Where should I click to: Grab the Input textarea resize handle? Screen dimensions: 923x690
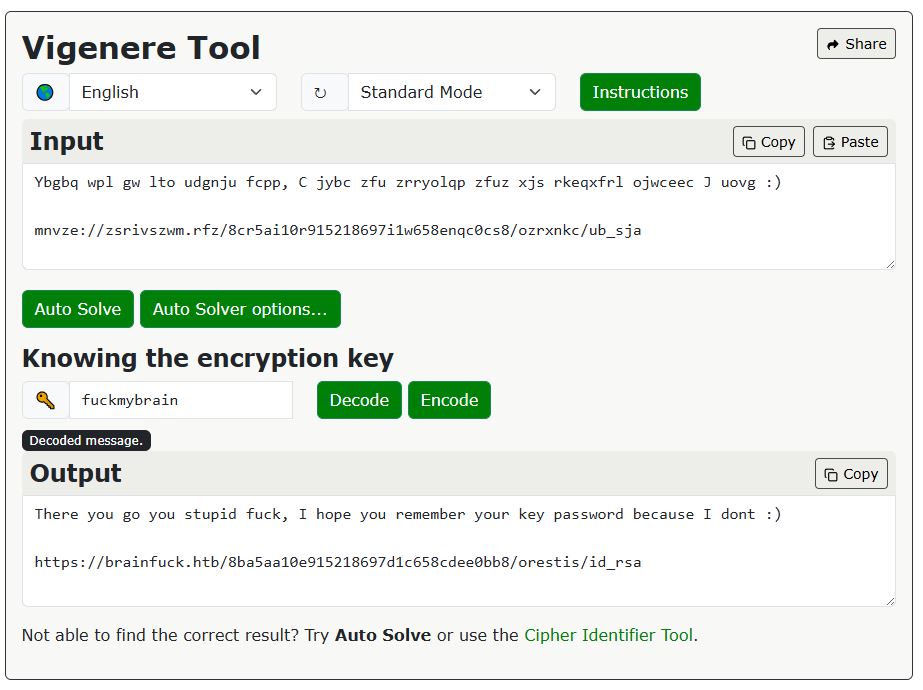890,264
